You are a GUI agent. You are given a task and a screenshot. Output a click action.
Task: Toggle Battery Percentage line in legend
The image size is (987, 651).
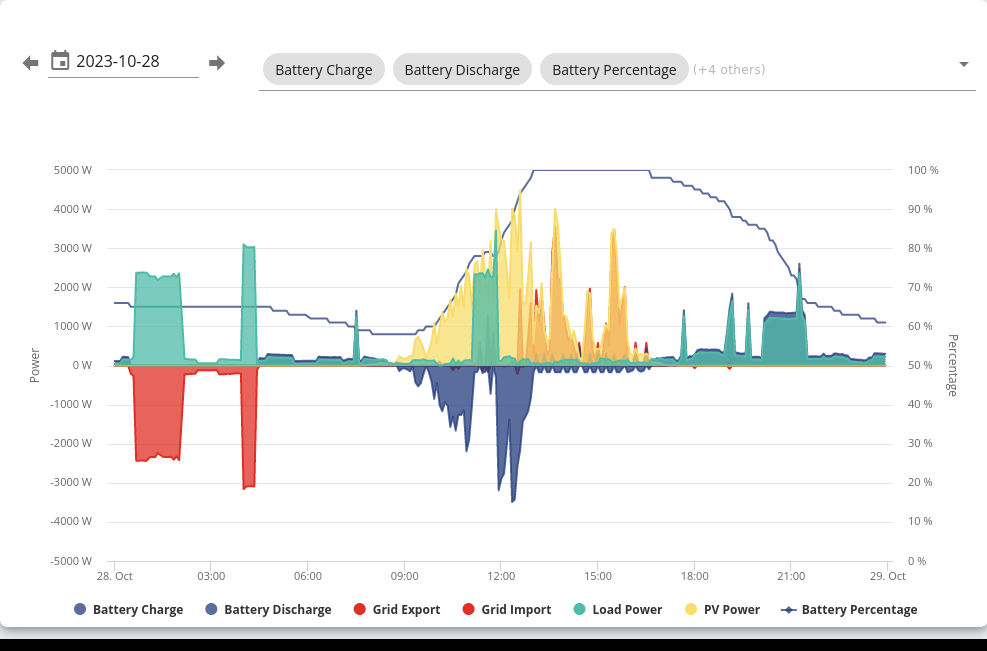pos(849,609)
